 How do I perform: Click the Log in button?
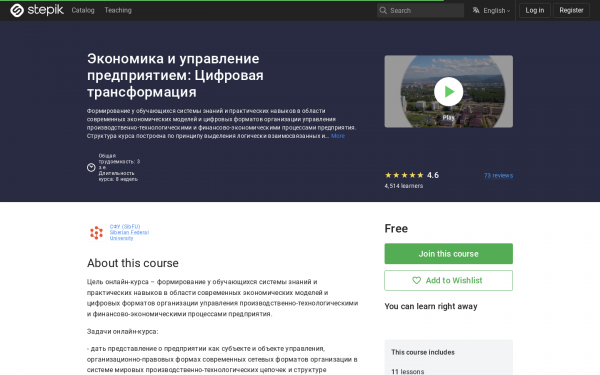point(535,10)
